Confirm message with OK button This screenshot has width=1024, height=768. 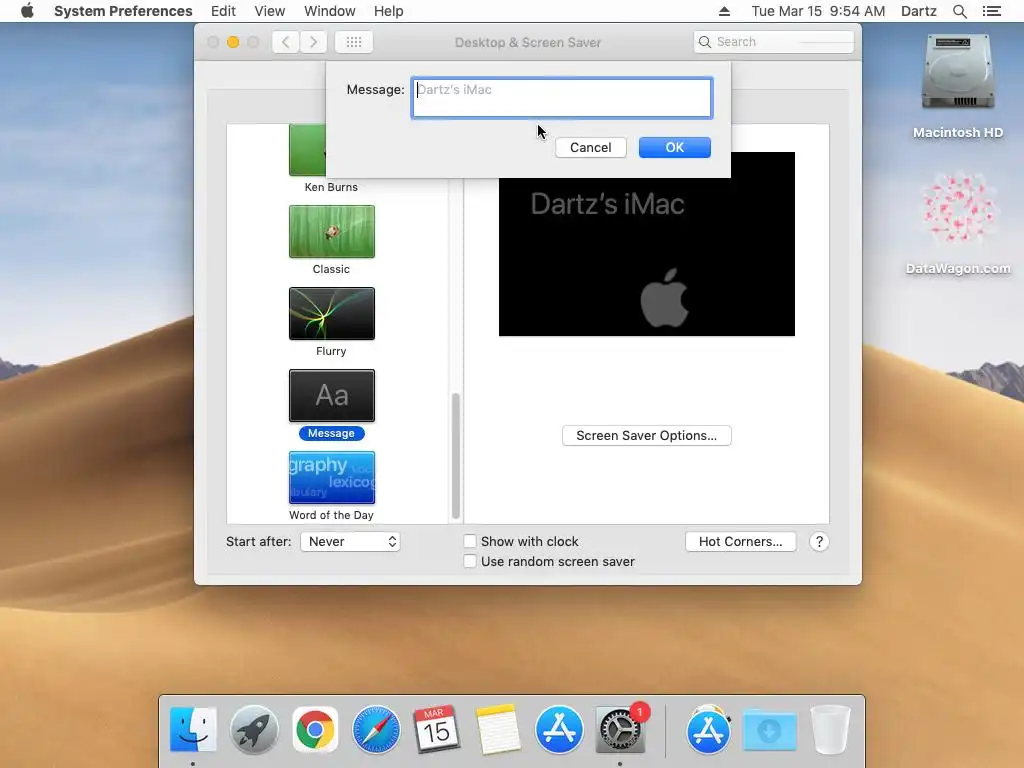click(675, 148)
